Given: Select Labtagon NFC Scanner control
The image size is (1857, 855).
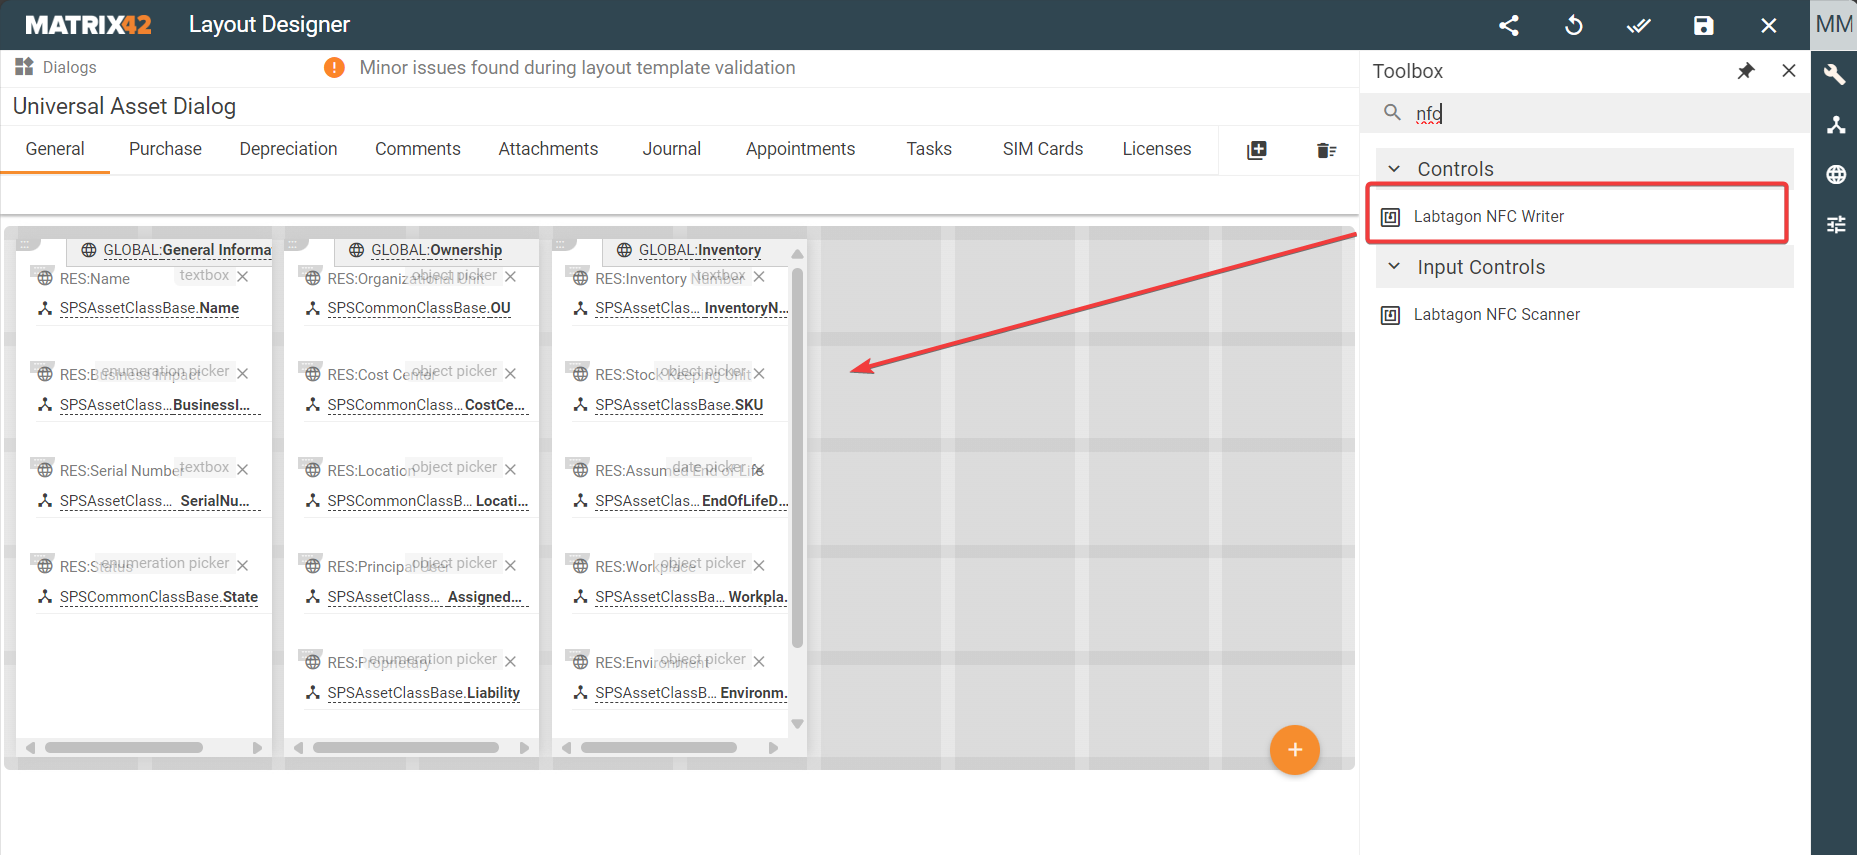Looking at the screenshot, I should [x=1496, y=314].
